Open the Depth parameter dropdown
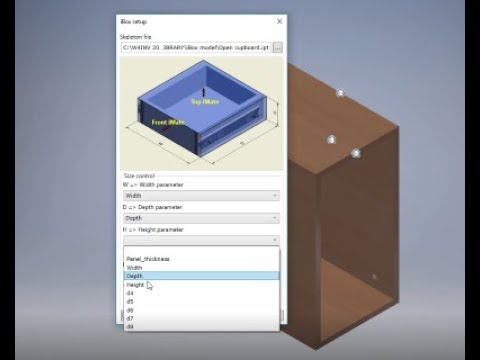The image size is (480, 360). tap(201, 218)
